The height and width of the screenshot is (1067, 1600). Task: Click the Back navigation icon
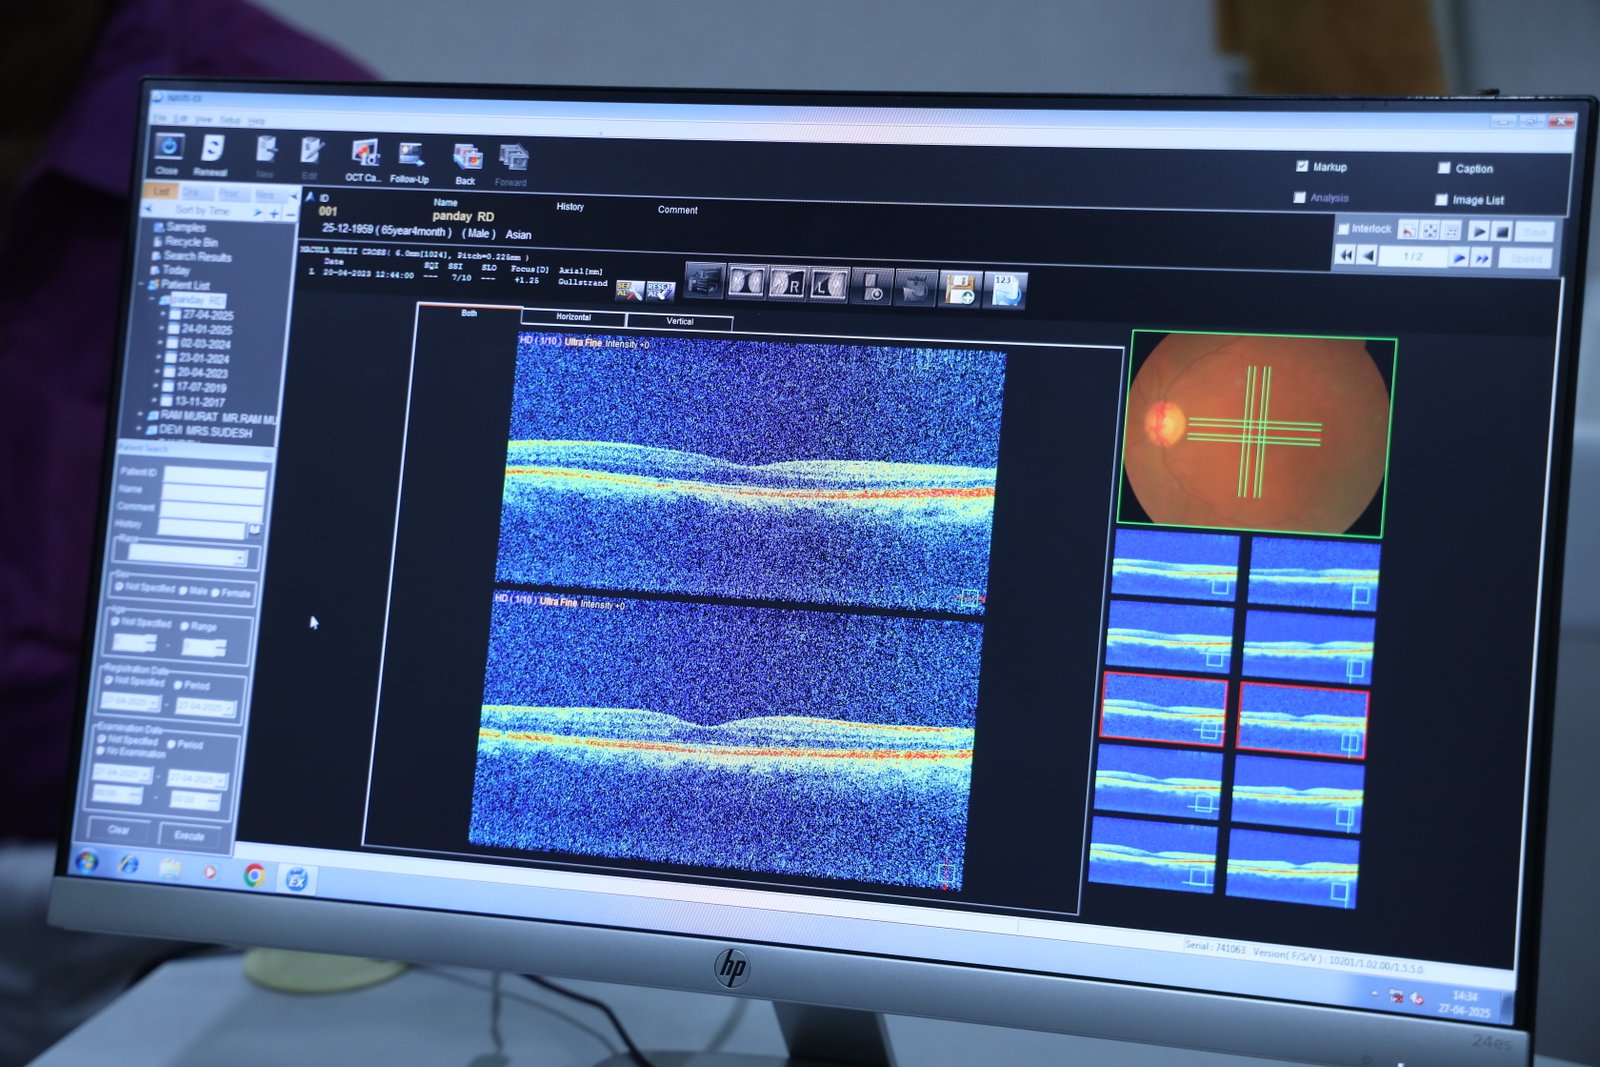coord(466,159)
